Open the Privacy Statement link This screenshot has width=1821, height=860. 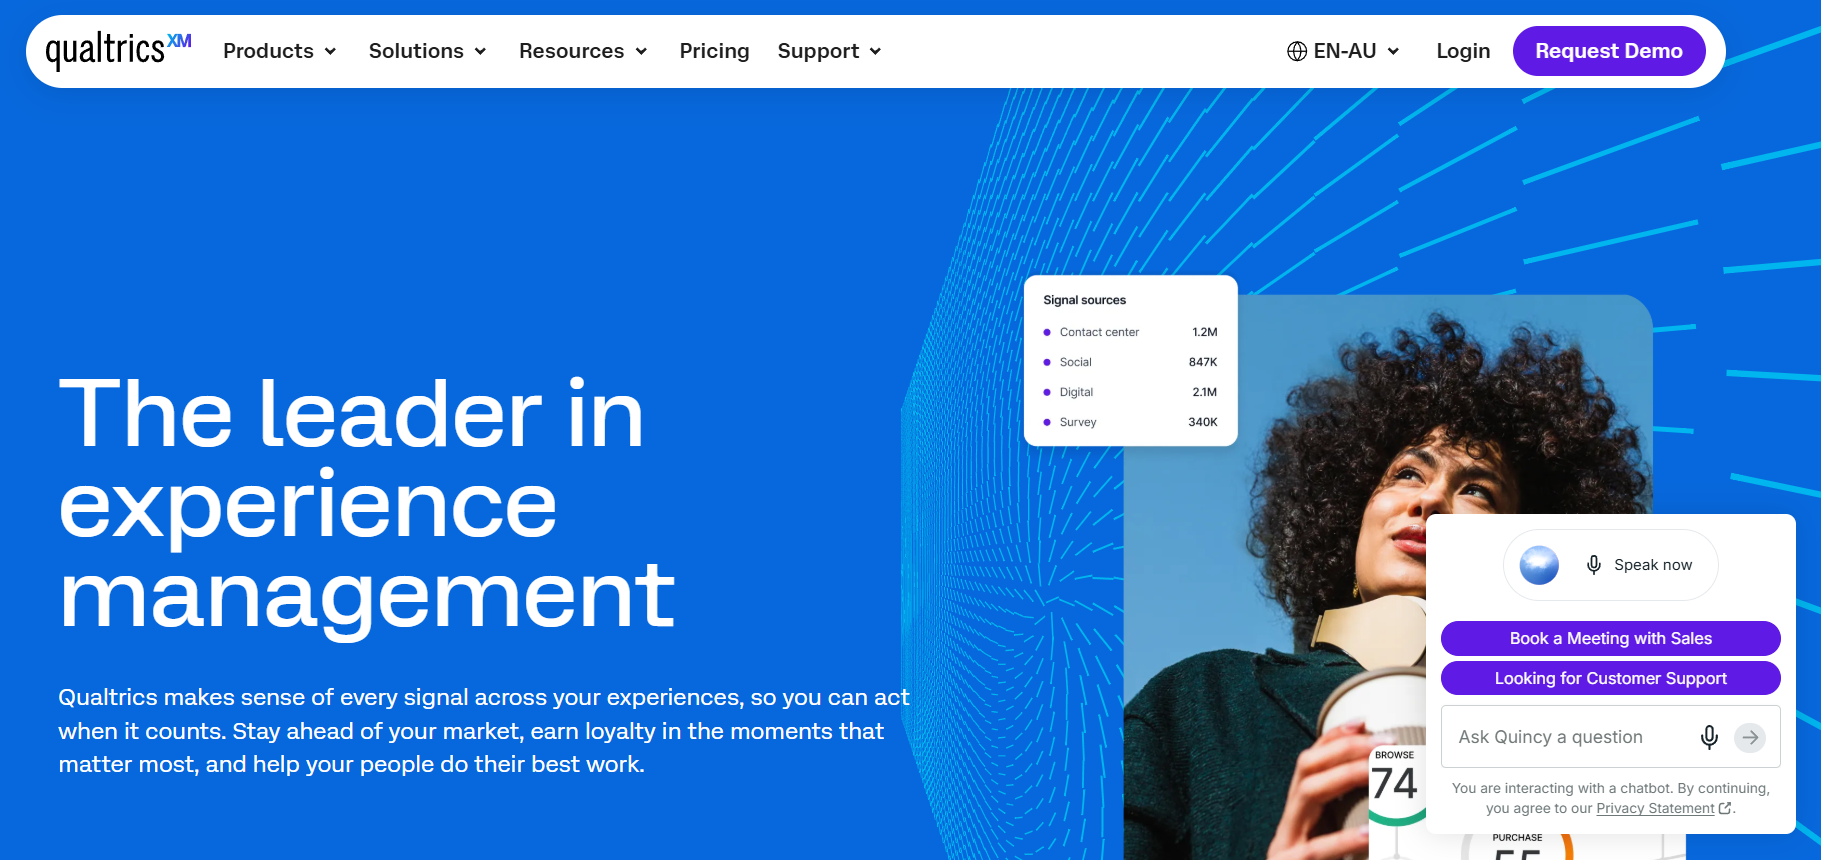pos(1655,808)
